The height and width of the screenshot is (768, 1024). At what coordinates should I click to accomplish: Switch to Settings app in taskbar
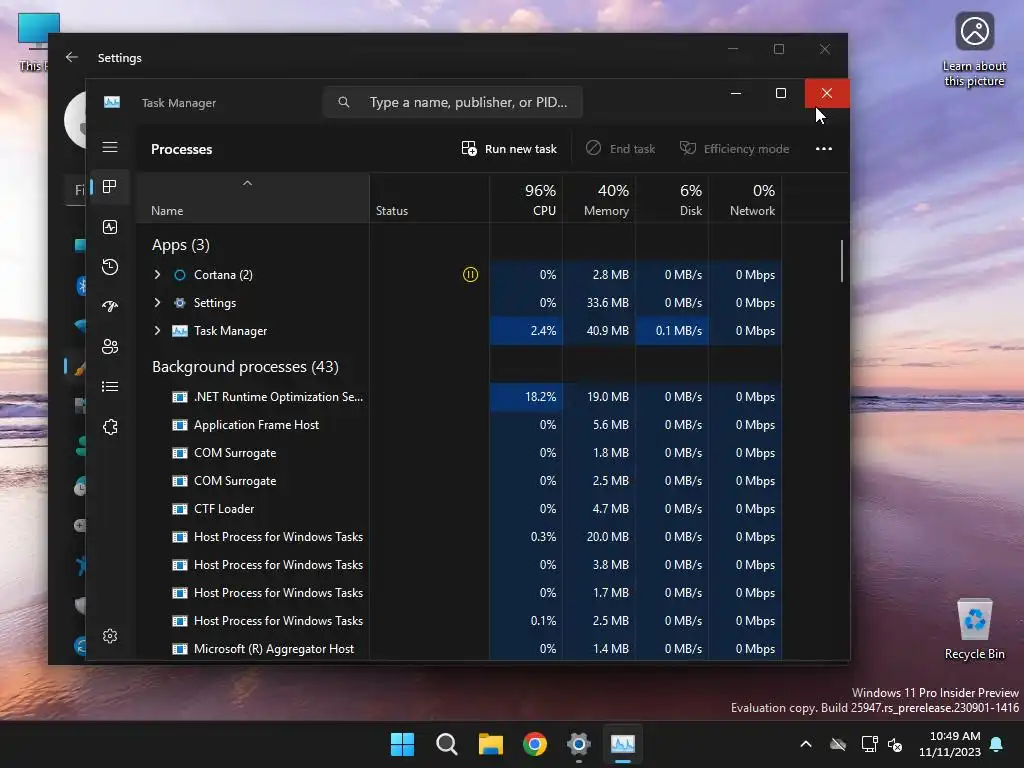pyautogui.click(x=579, y=744)
